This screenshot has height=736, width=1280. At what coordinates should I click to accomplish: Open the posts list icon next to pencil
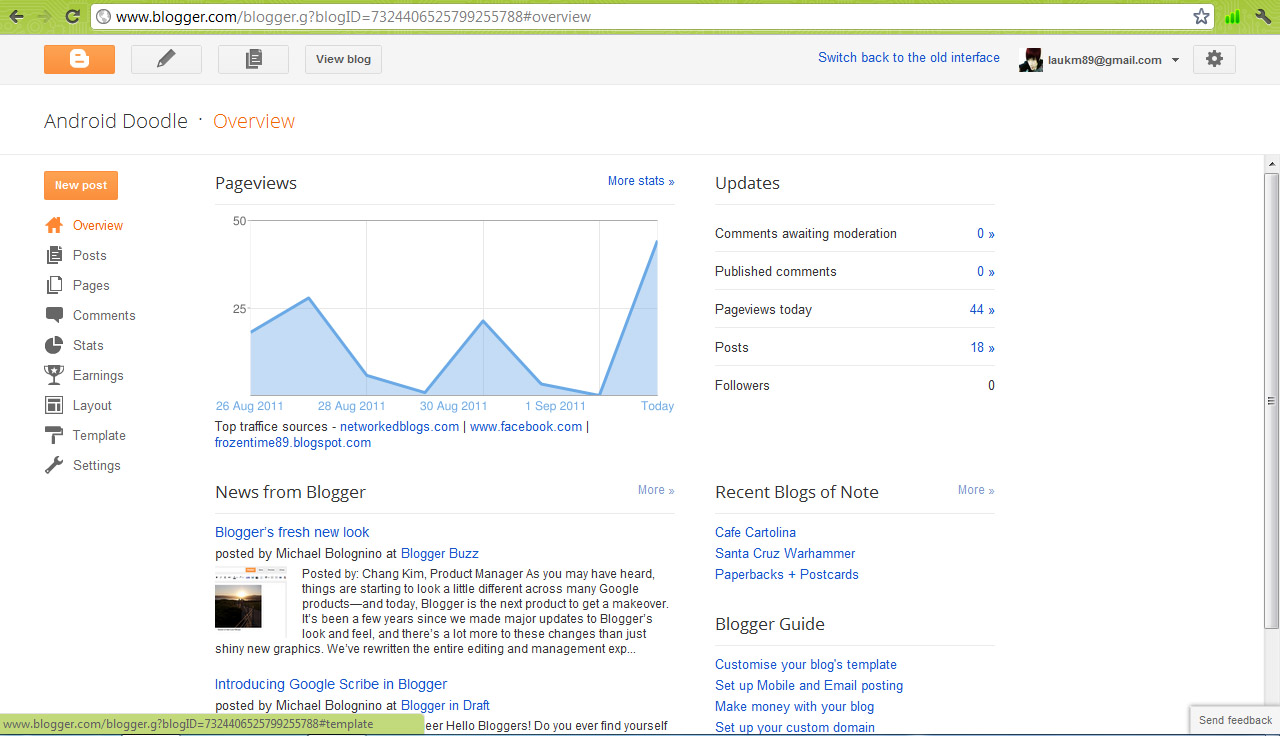(253, 59)
